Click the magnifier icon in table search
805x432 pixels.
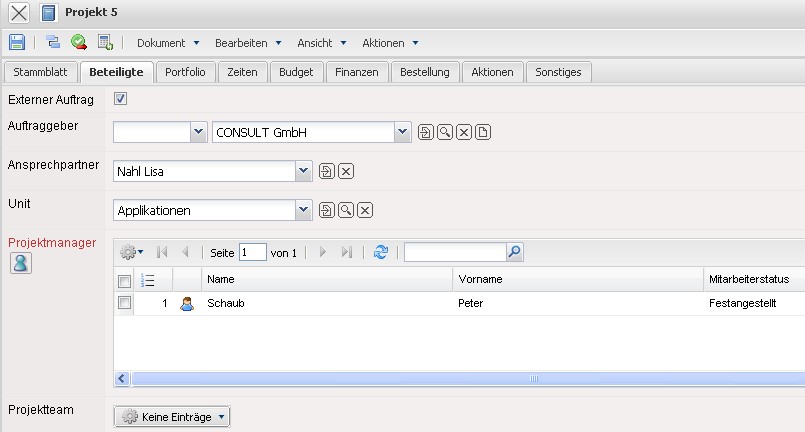tap(514, 252)
